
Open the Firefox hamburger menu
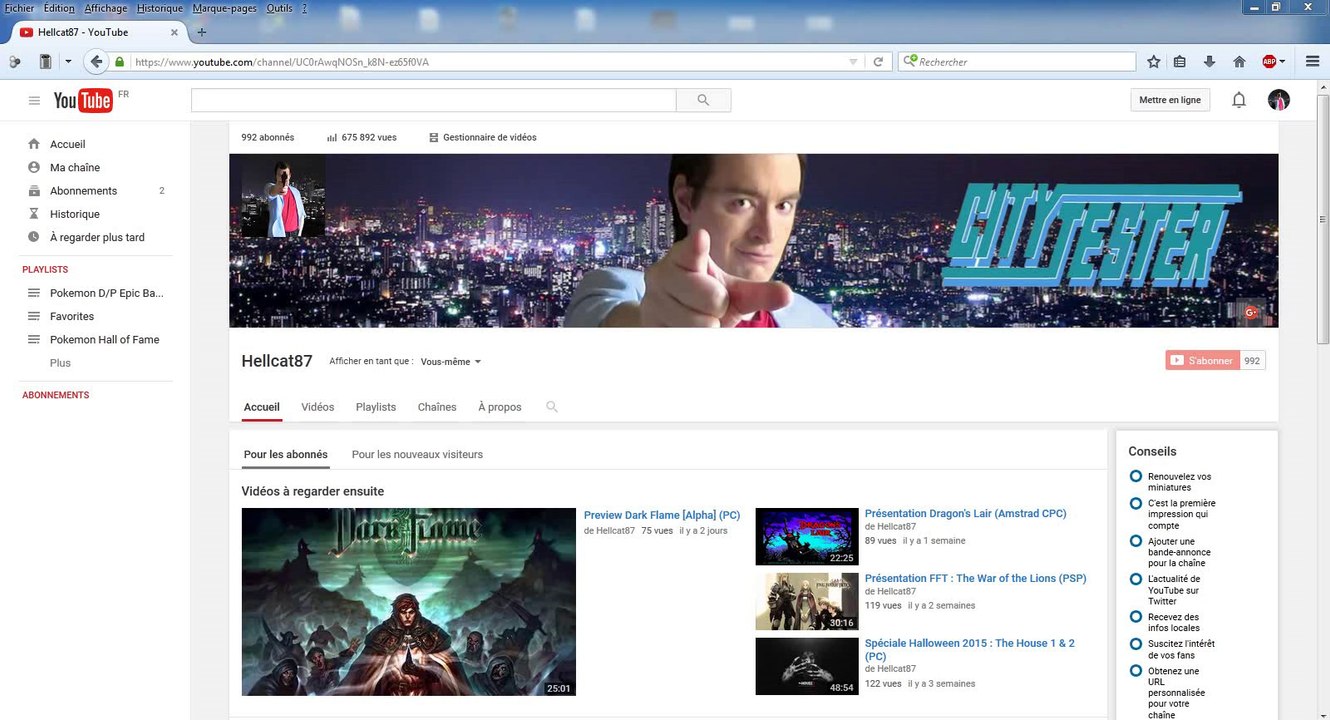coord(1313,61)
